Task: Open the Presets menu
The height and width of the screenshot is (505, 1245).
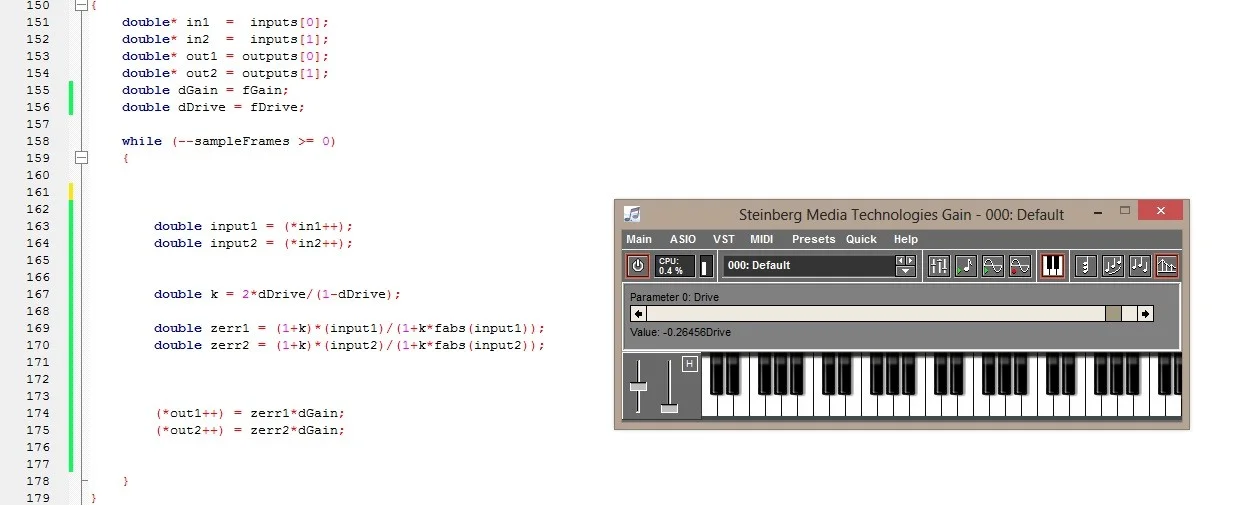Action: point(813,239)
